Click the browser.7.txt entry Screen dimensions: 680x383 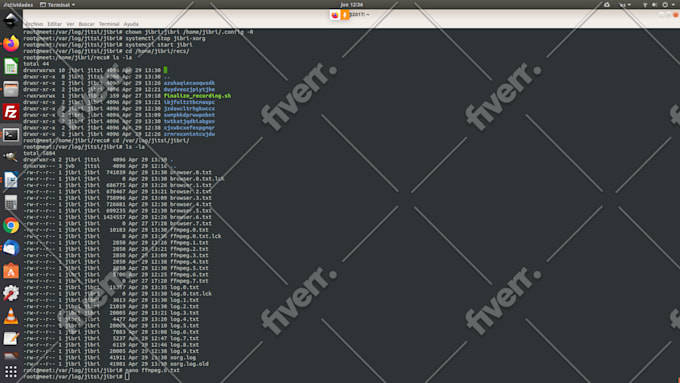[x=191, y=223]
